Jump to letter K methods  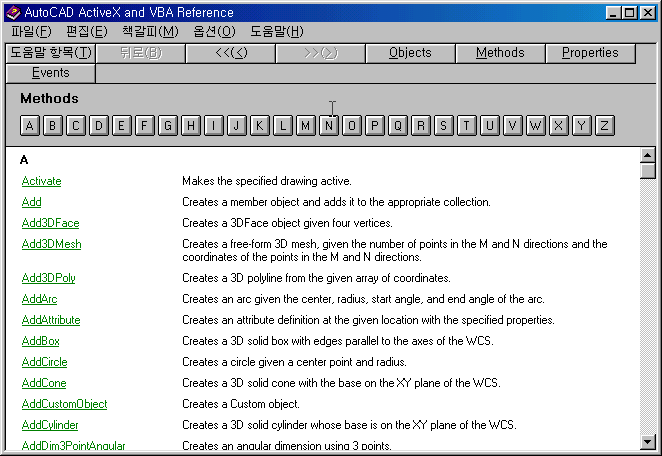pos(260,126)
